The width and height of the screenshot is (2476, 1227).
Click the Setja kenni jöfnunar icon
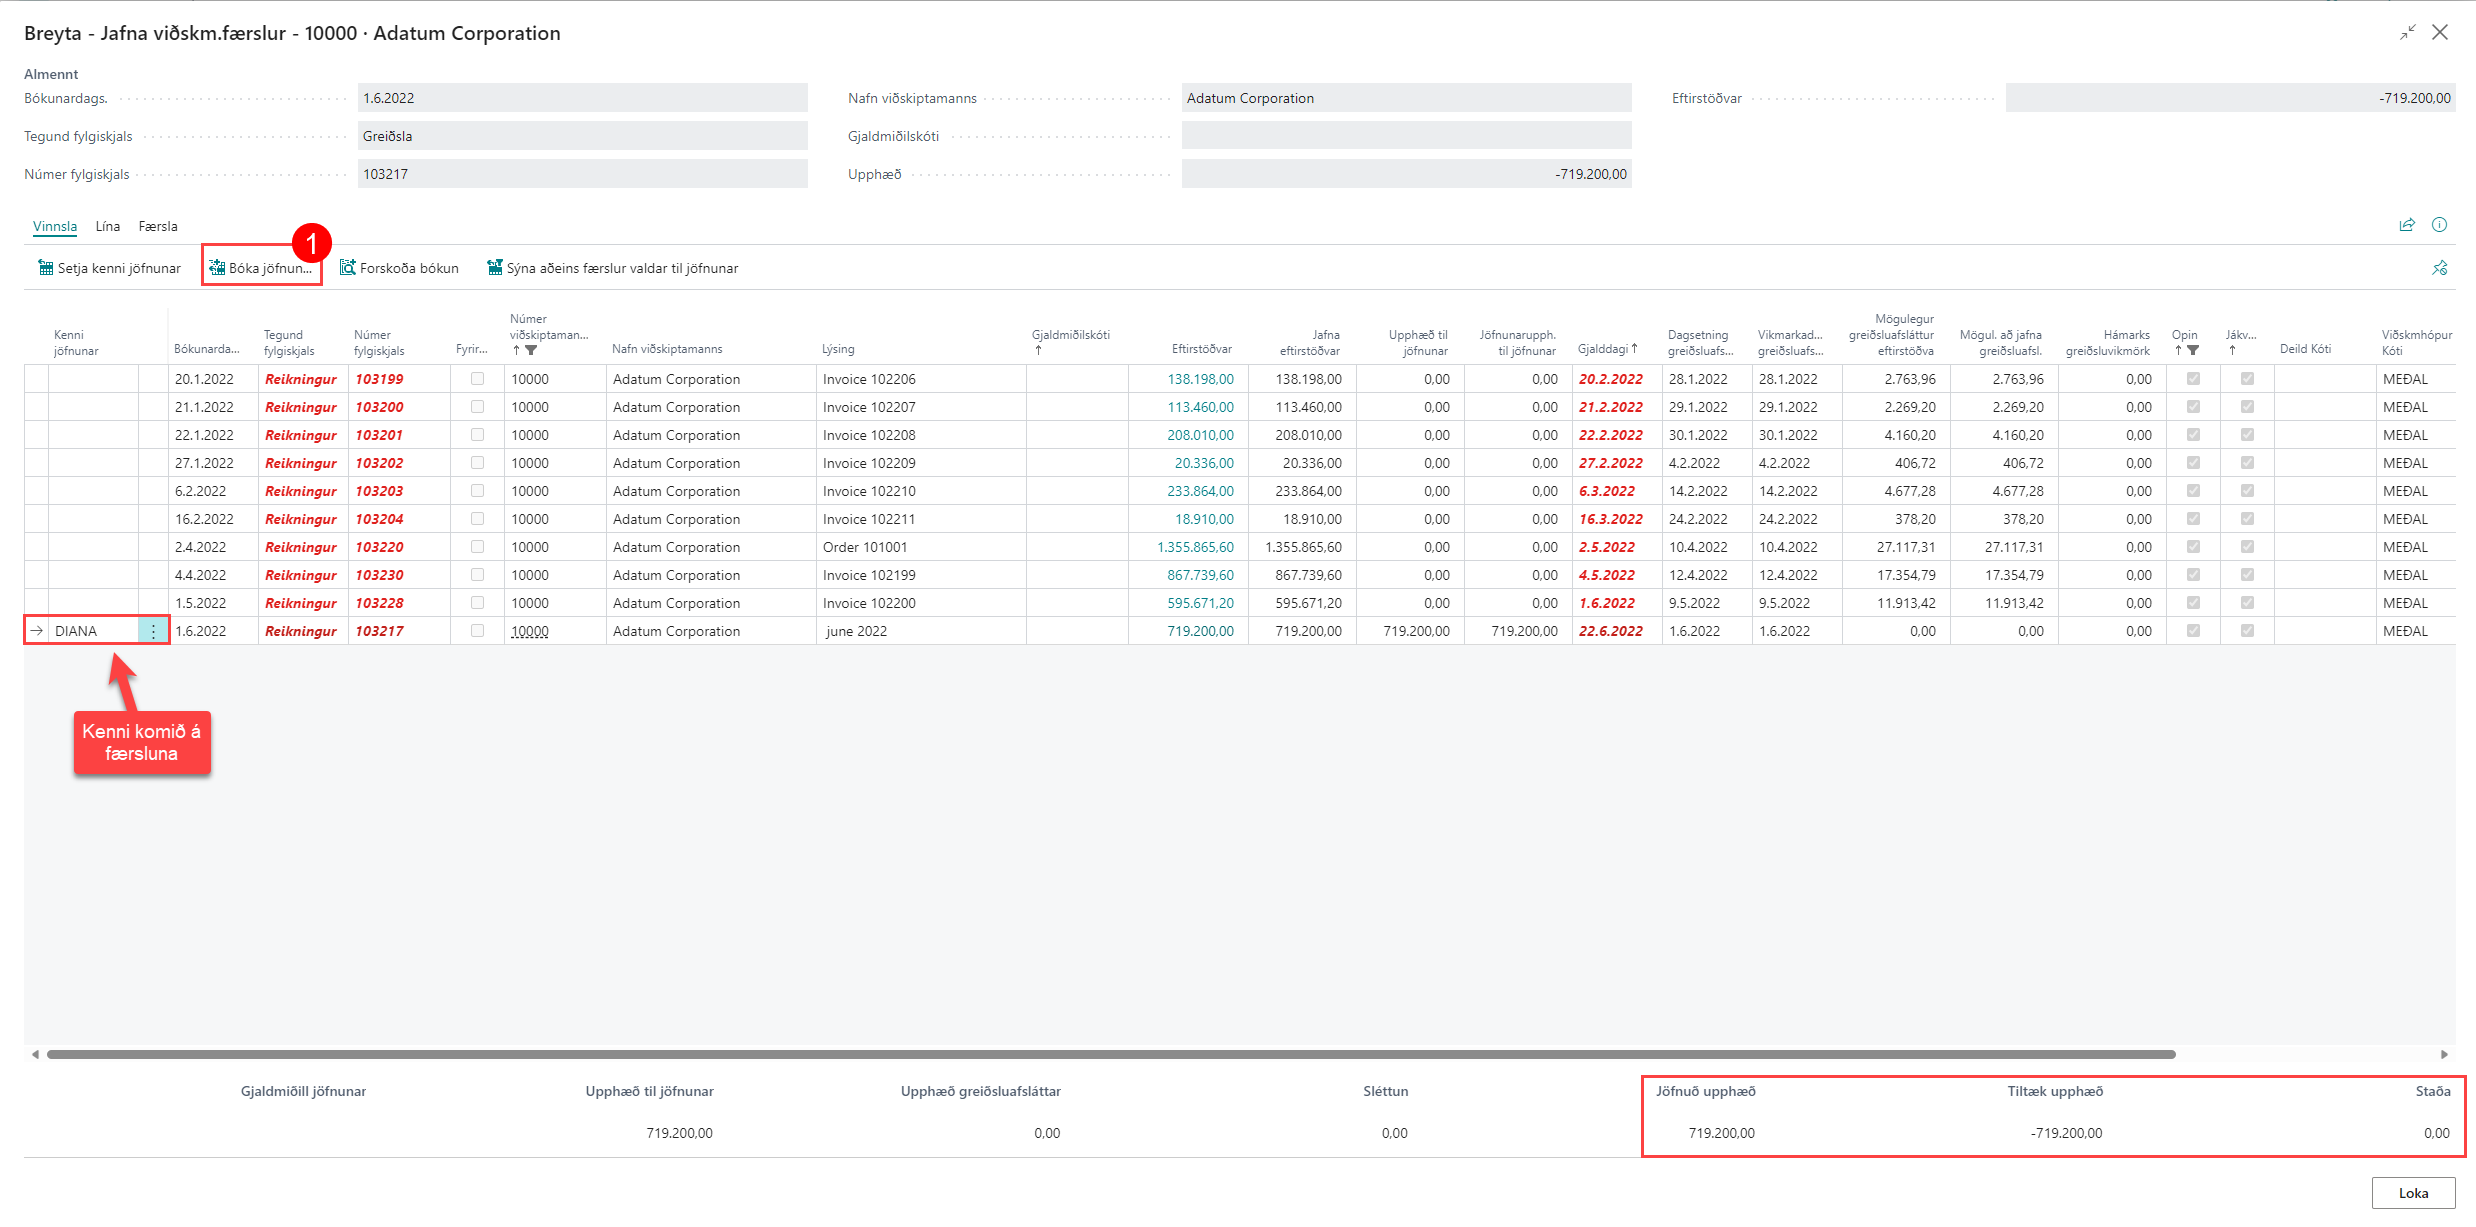(x=45, y=268)
